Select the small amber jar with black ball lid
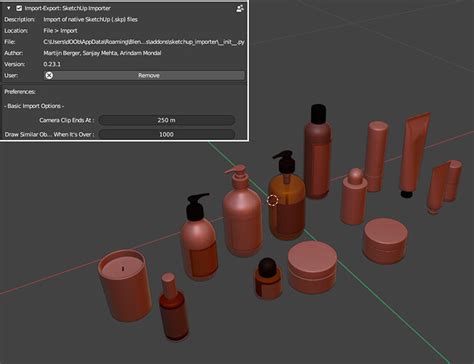 click(x=268, y=278)
